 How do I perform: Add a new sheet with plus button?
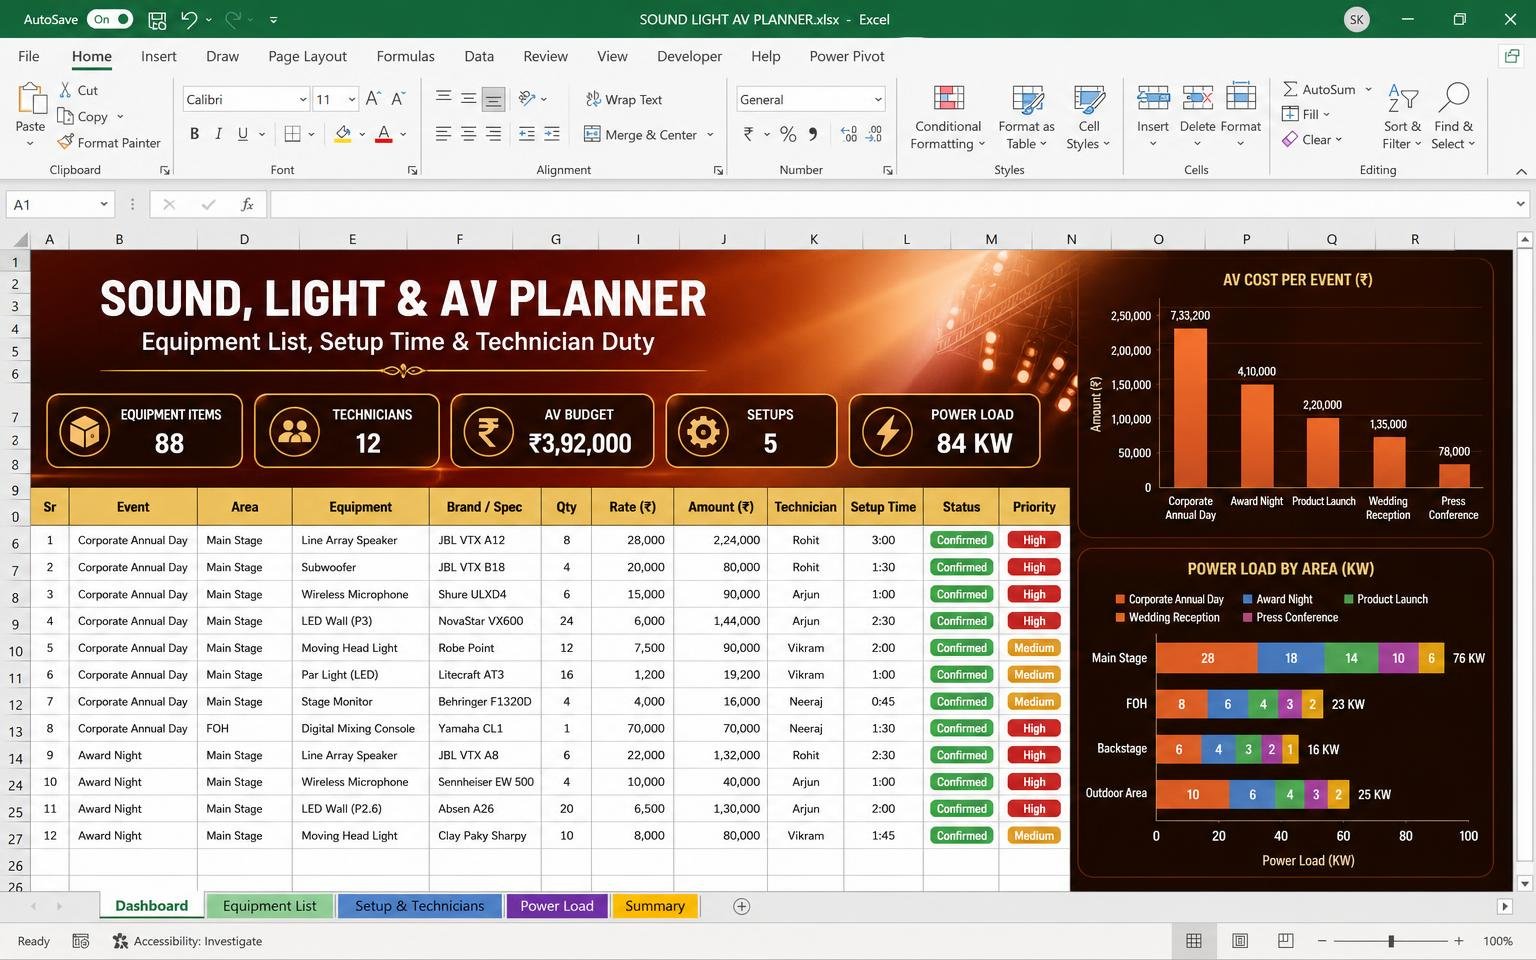(x=741, y=906)
